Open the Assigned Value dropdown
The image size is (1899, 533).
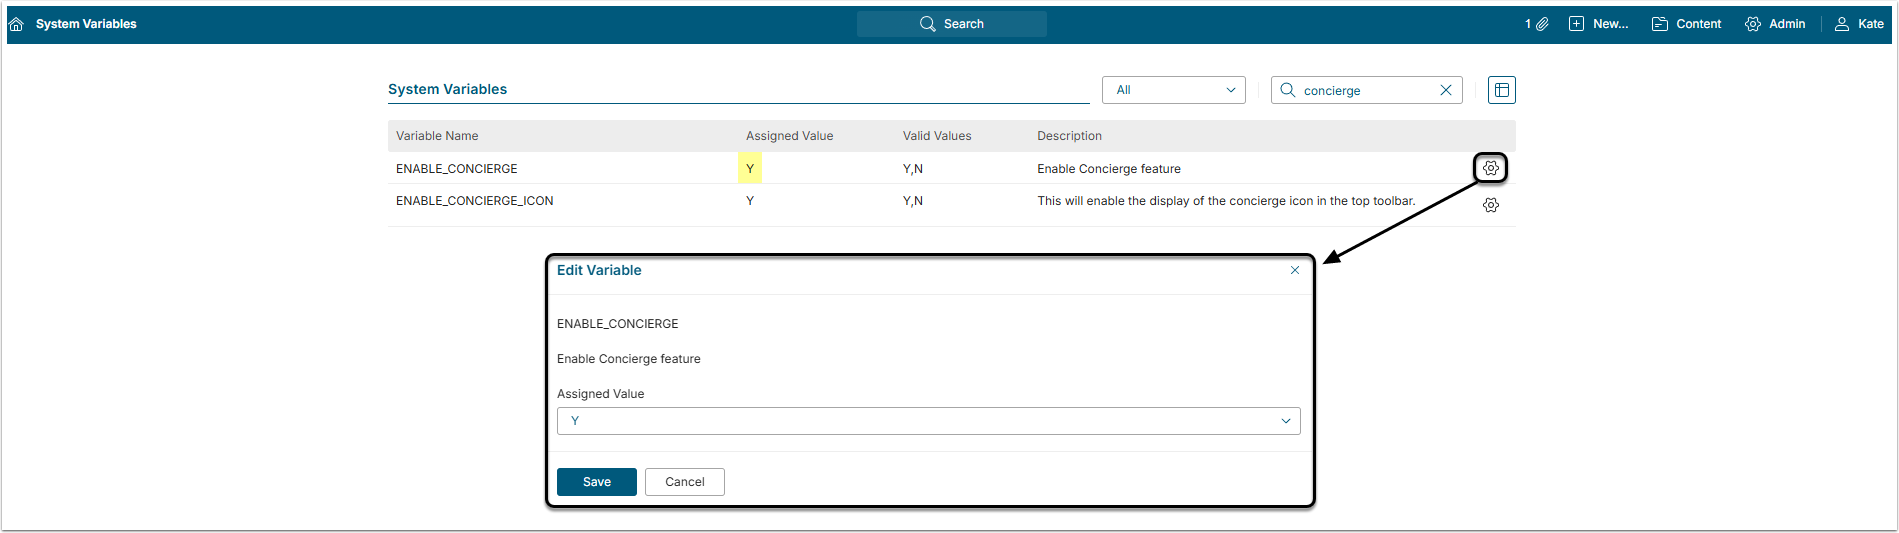928,421
